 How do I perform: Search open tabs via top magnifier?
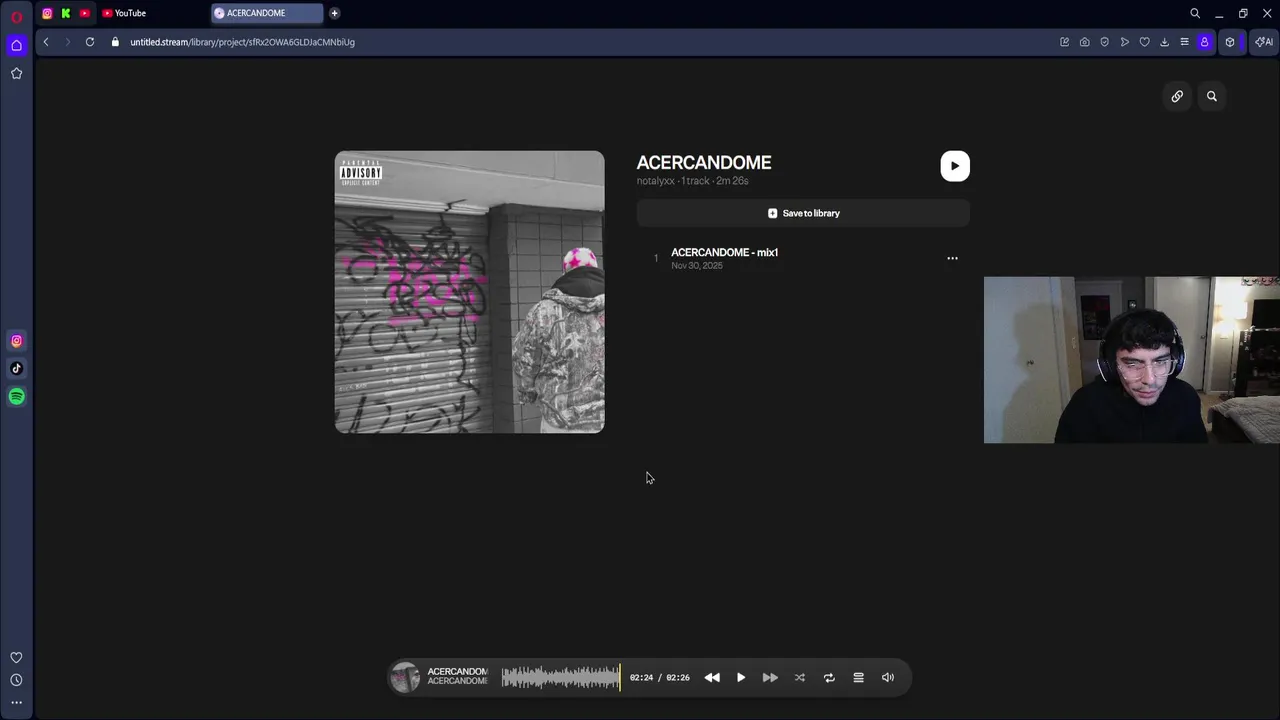1195,13
